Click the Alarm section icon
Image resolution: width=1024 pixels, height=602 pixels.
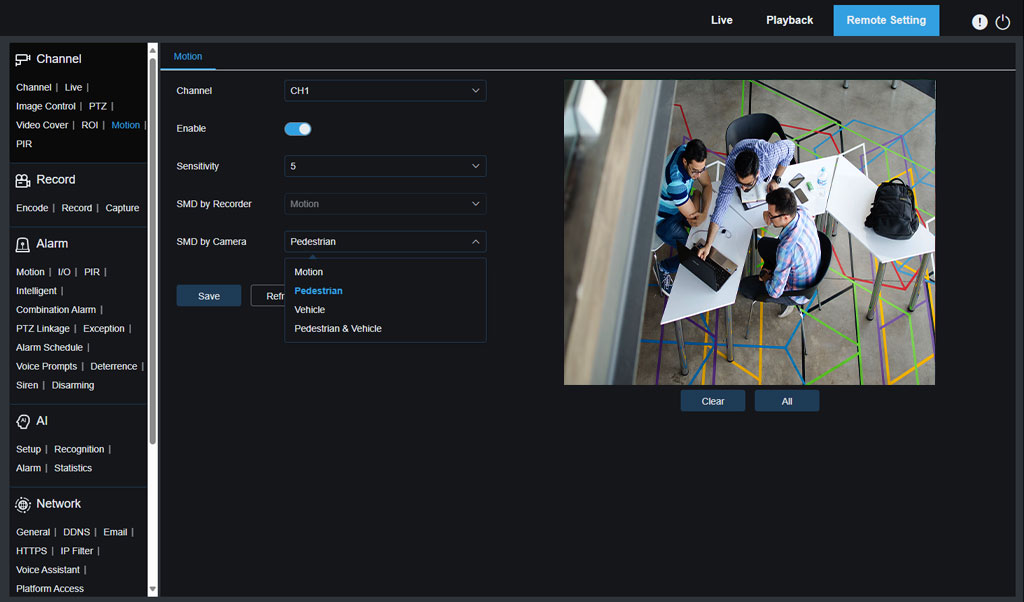23,244
